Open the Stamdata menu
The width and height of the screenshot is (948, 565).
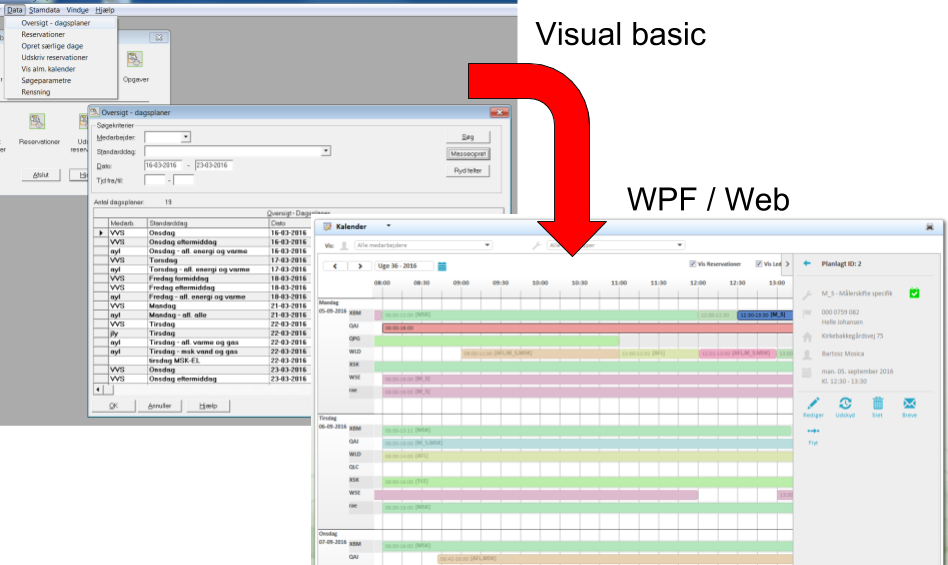pos(44,10)
